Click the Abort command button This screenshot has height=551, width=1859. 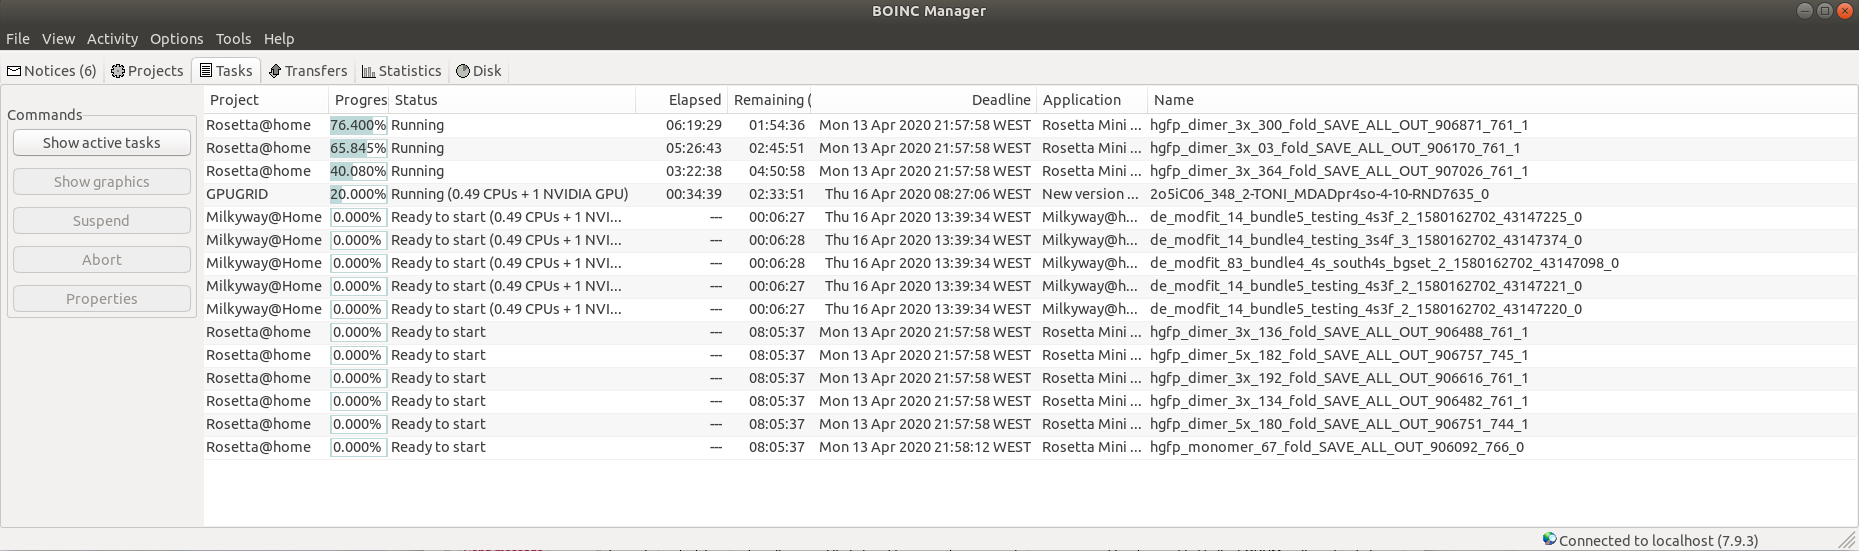[101, 260]
